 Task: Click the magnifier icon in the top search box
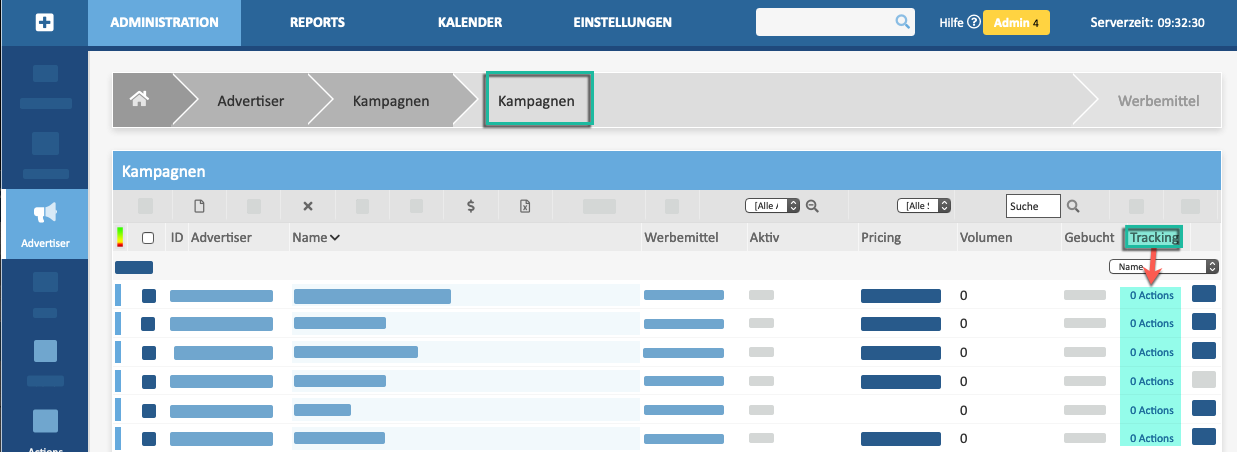[x=901, y=21]
